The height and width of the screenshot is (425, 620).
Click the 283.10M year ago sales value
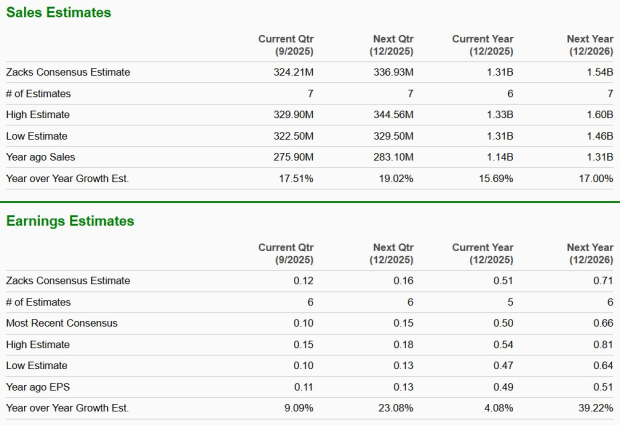(x=390, y=157)
